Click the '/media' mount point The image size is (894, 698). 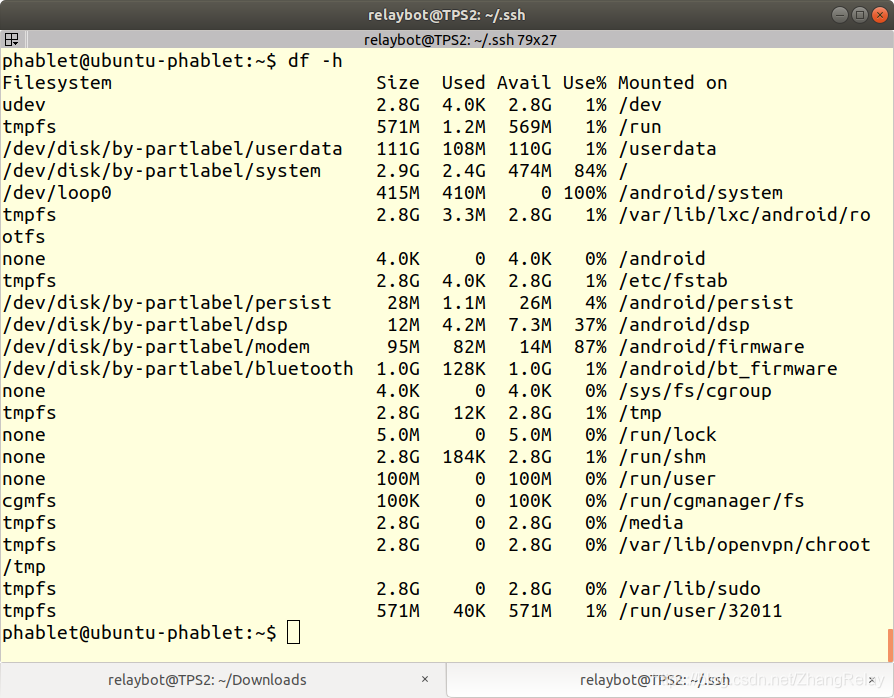[651, 523]
